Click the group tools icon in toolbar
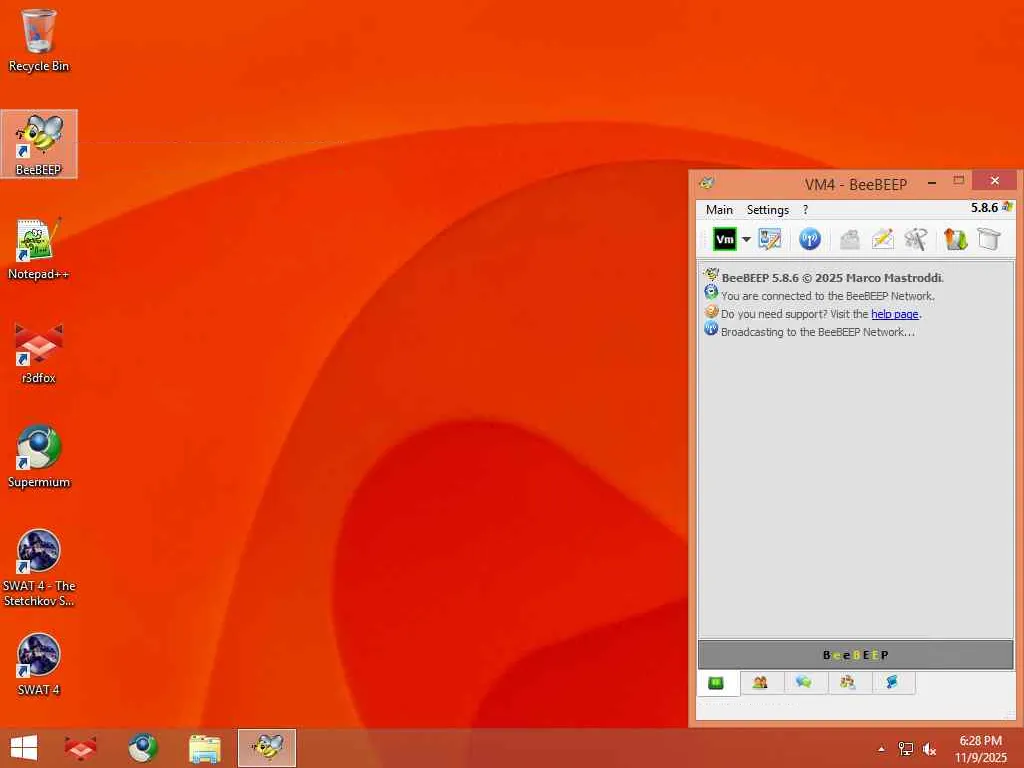The height and width of the screenshot is (768, 1024). tap(916, 239)
